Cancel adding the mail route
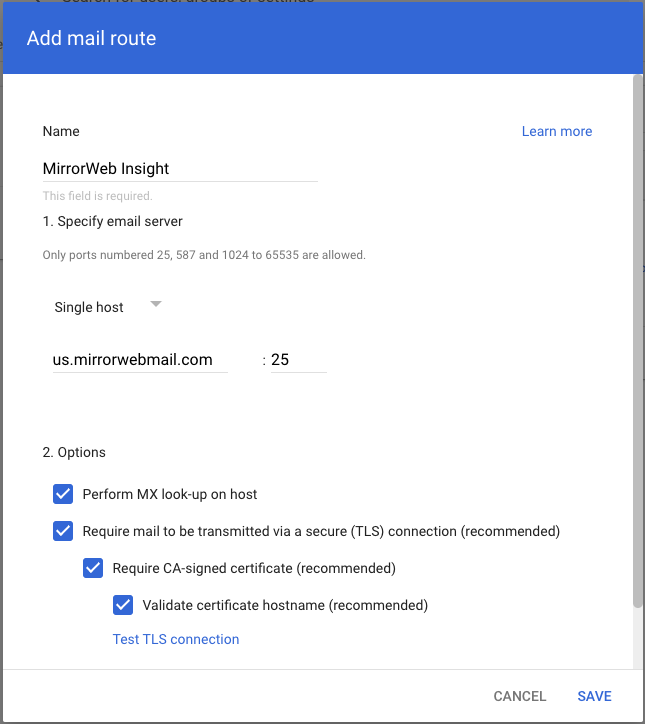The height and width of the screenshot is (724, 645). point(519,696)
